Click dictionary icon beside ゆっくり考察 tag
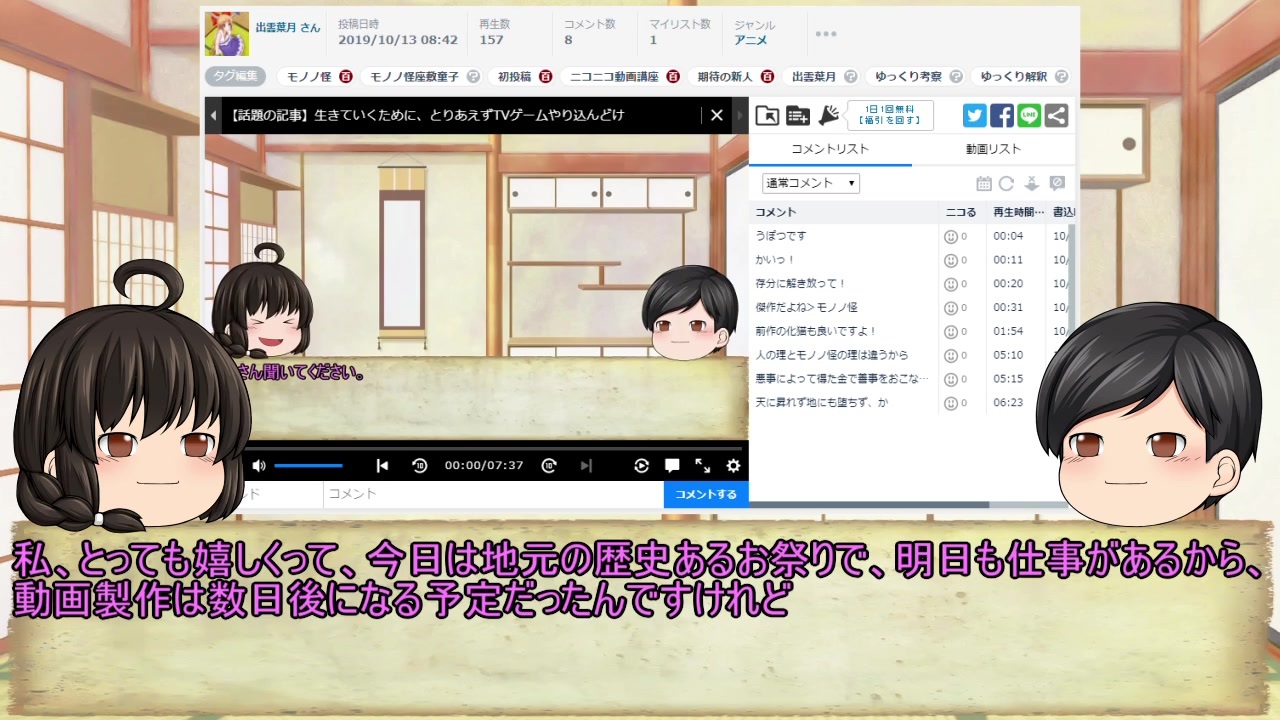Viewport: 1280px width, 720px height. click(956, 76)
